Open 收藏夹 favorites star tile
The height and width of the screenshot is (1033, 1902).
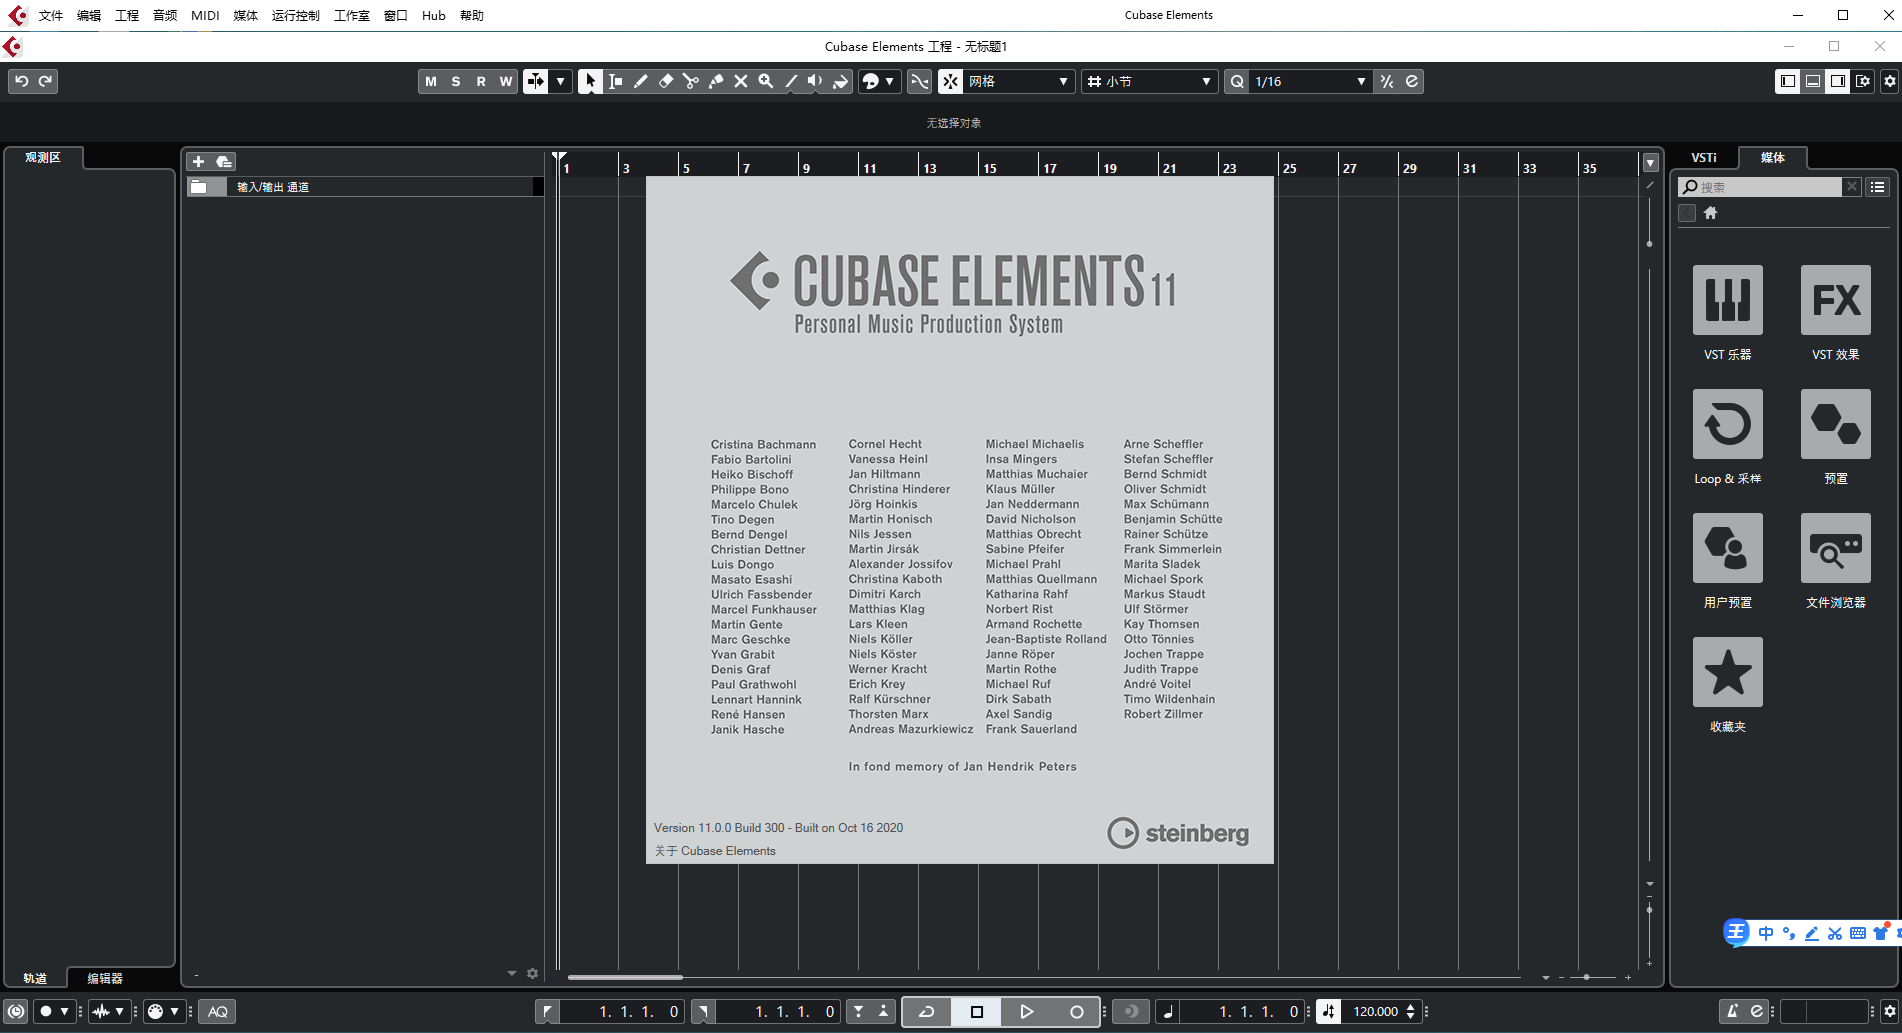click(1727, 672)
